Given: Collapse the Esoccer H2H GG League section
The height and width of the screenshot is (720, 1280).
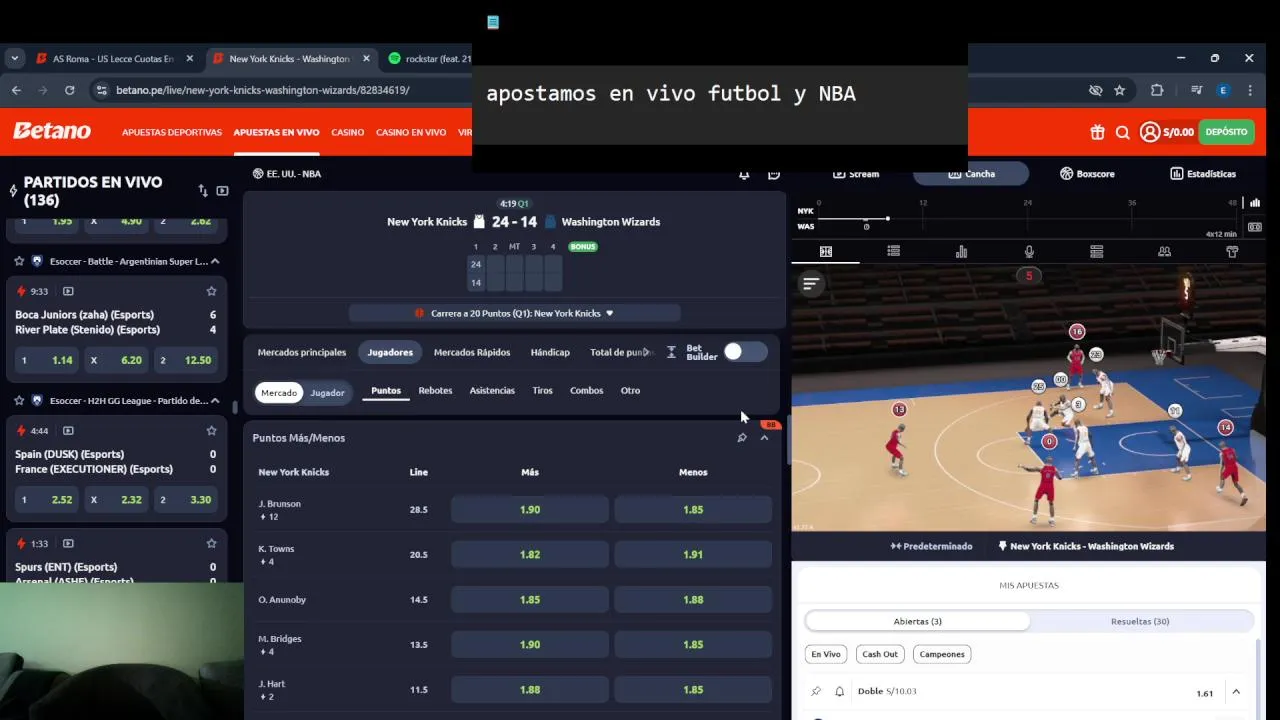Looking at the screenshot, I should click(215, 401).
